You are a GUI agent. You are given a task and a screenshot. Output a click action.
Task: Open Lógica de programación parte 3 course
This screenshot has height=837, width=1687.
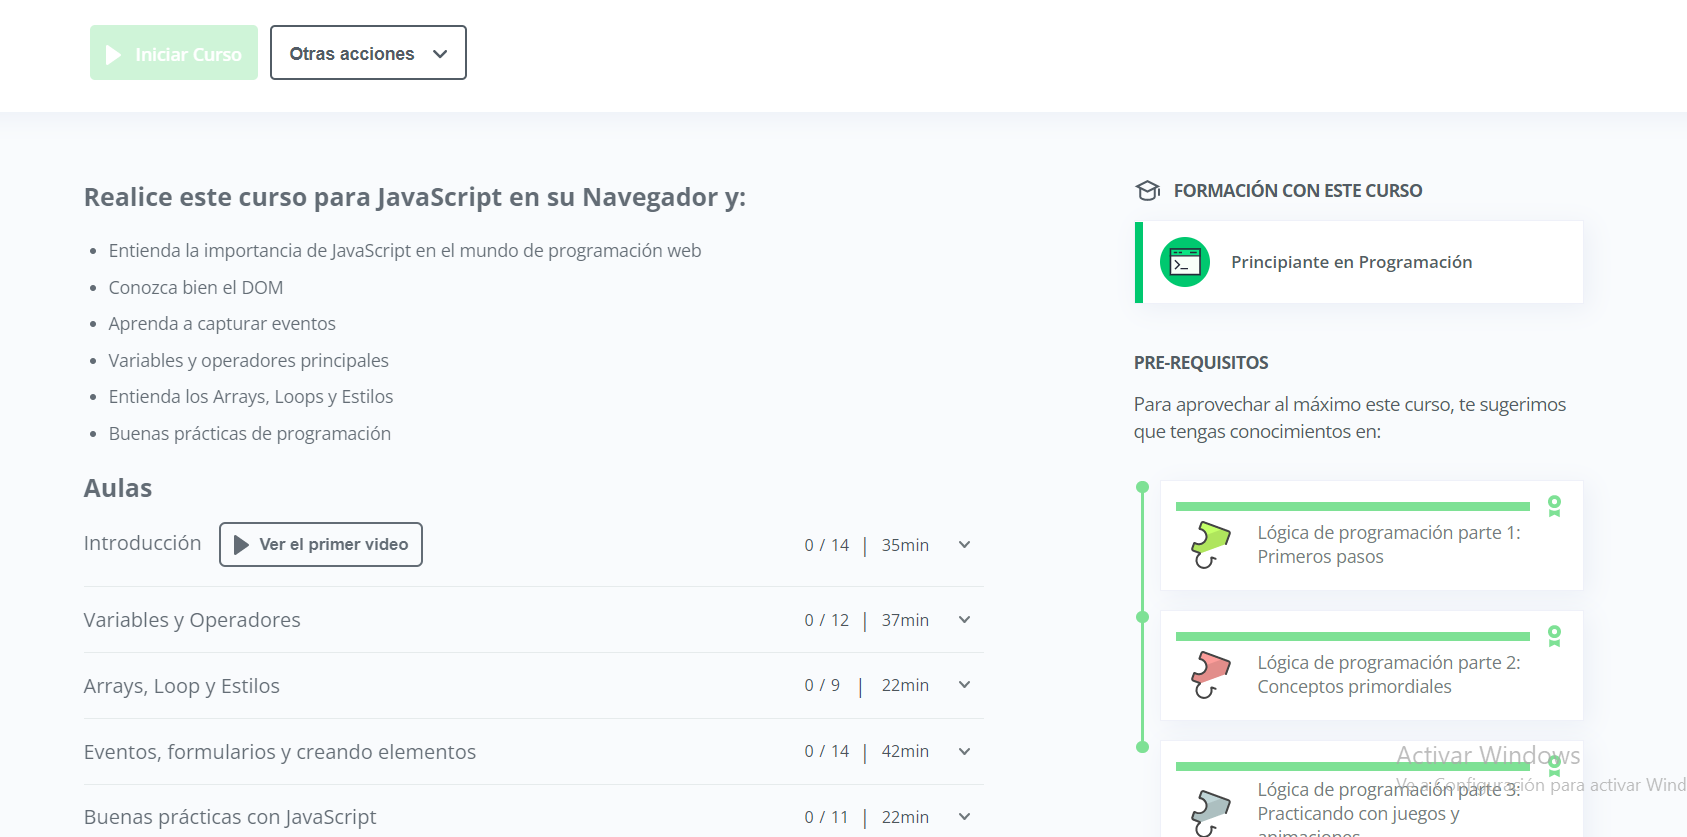[1372, 790]
